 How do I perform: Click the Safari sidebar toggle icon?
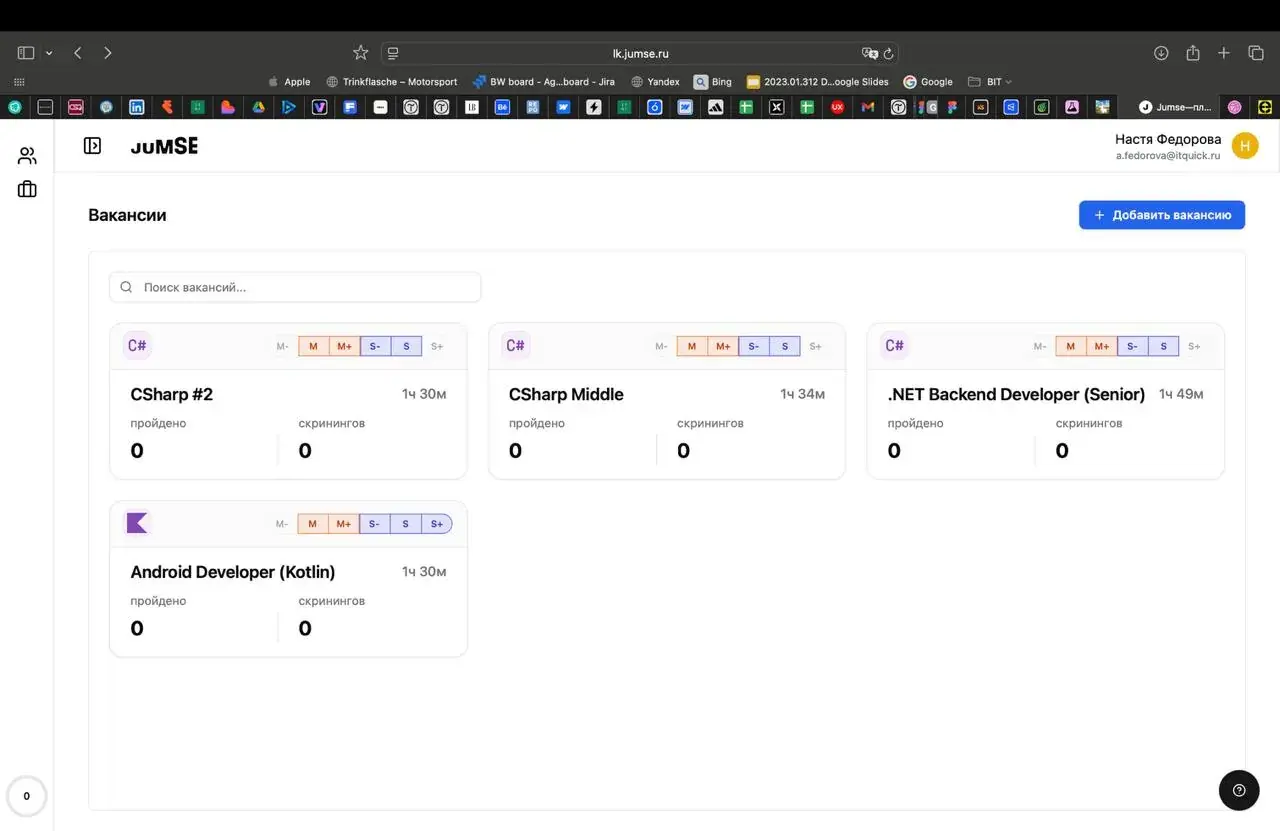[26, 53]
